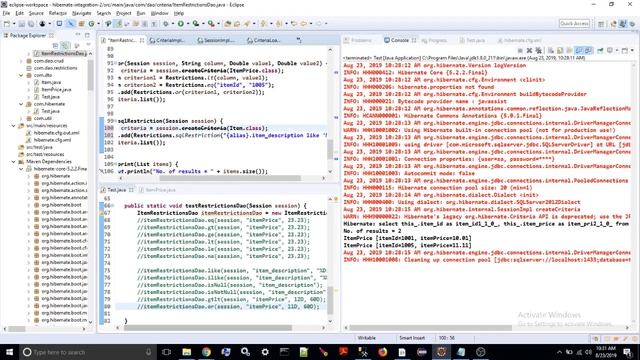
Task: Expand the com.util package
Action: coord(21,118)
